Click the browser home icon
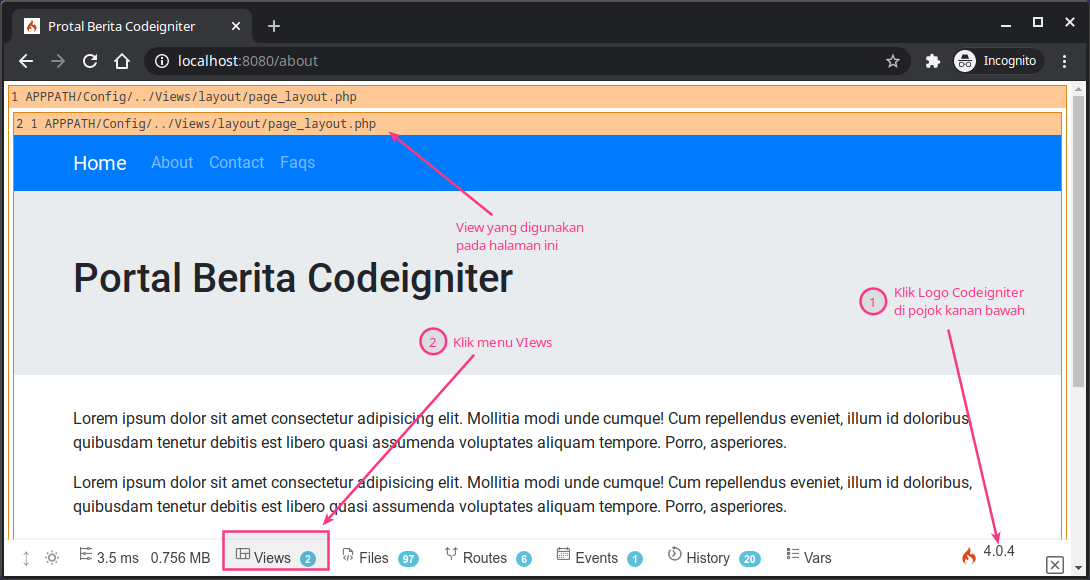 tap(122, 61)
